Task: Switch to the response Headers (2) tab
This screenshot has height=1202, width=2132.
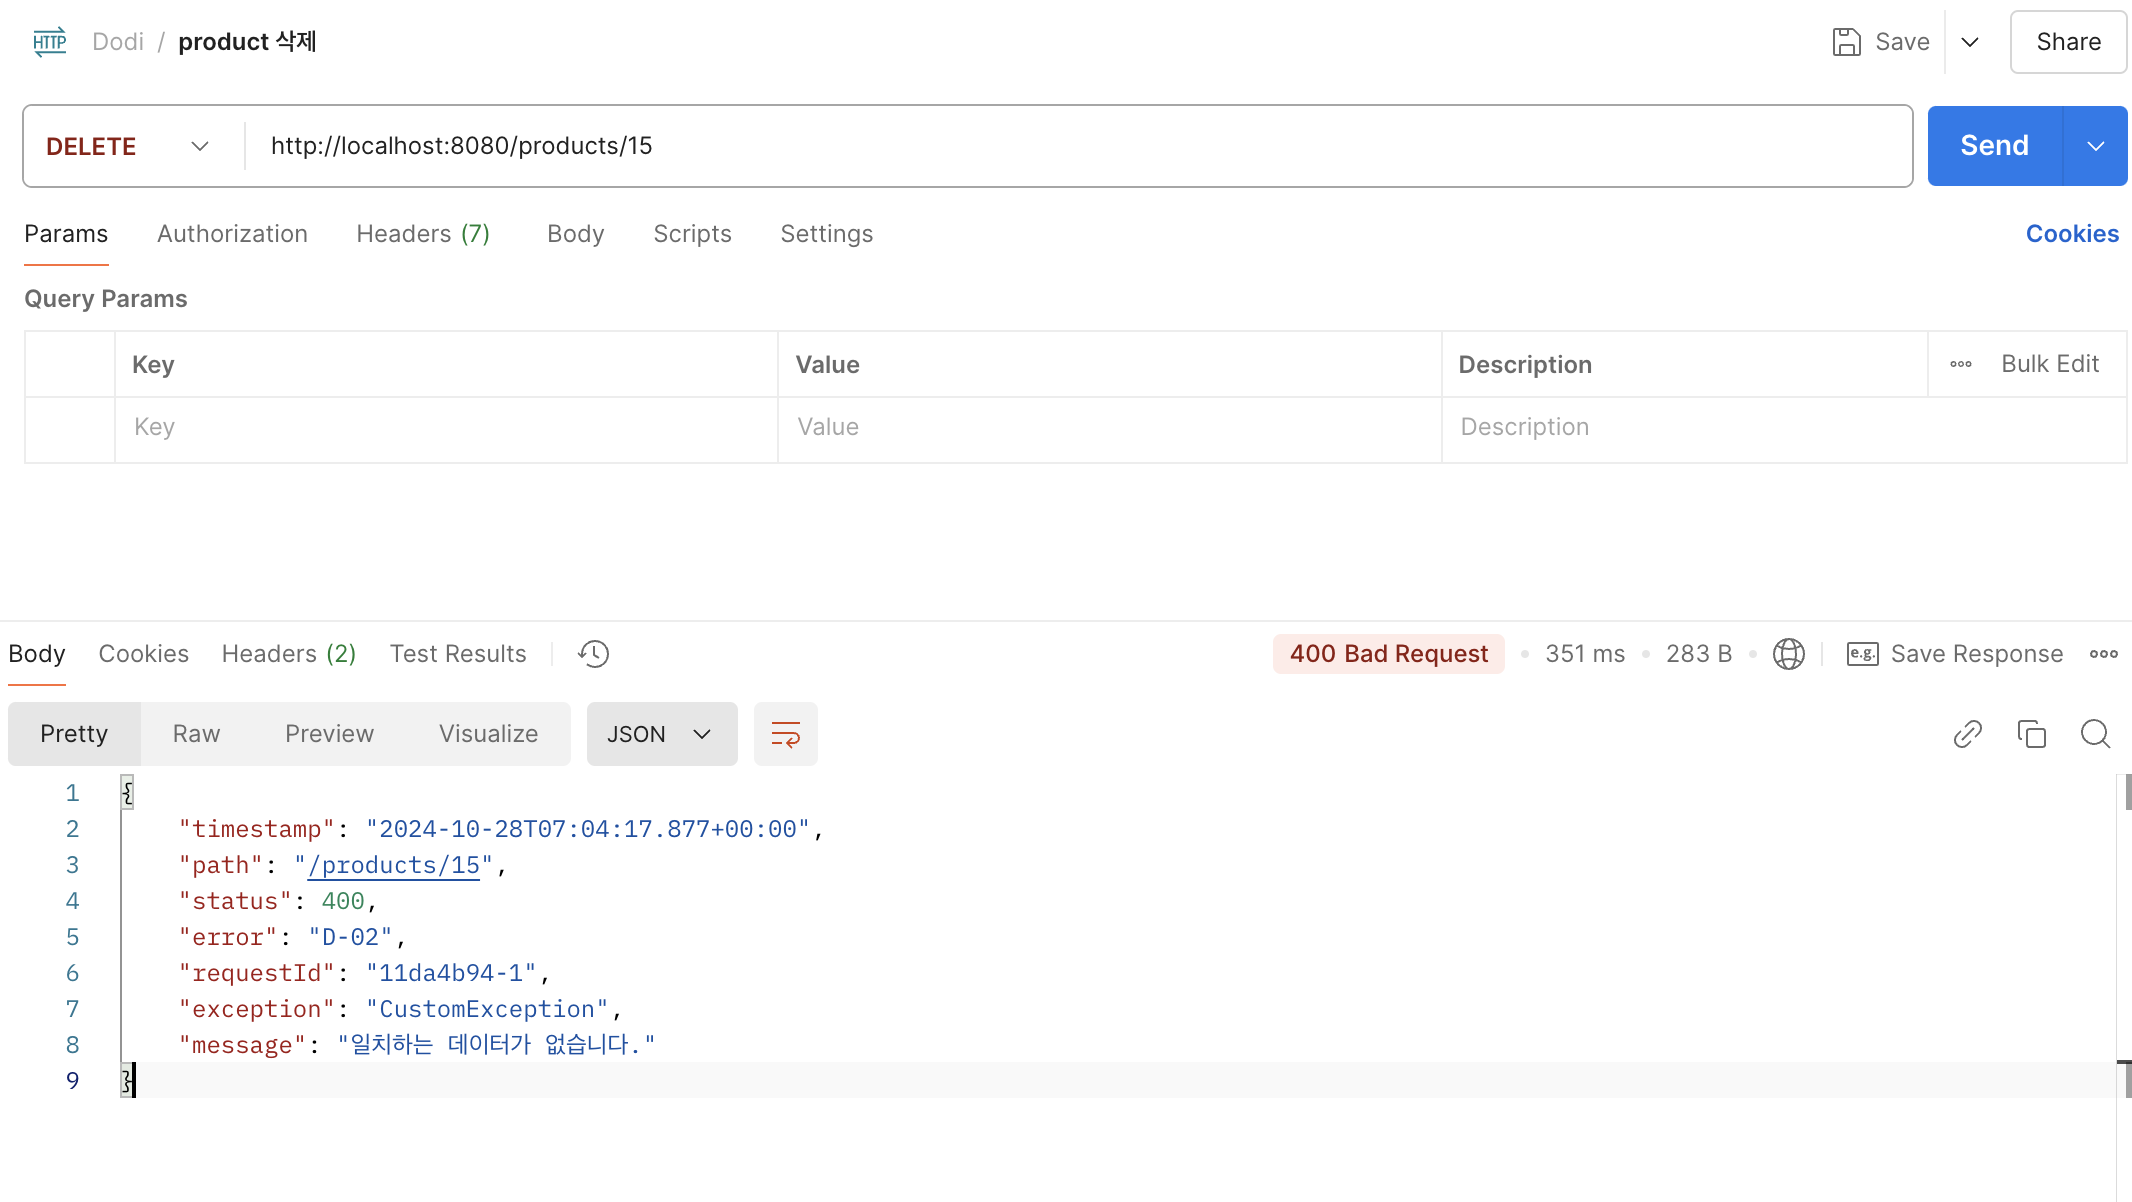Action: click(x=288, y=654)
